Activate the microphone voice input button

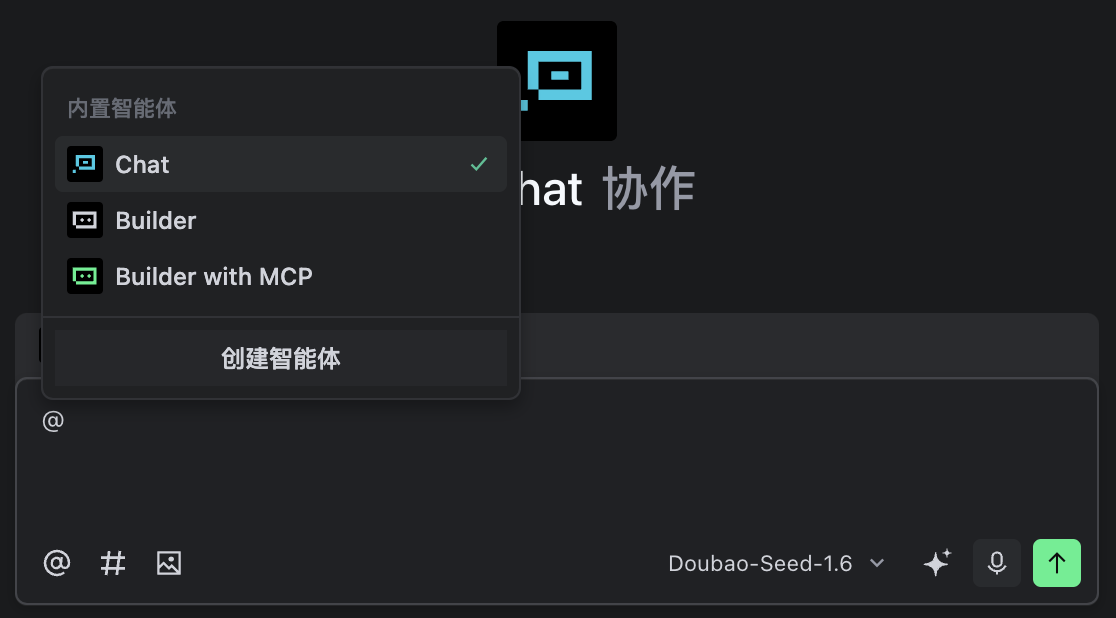click(997, 563)
